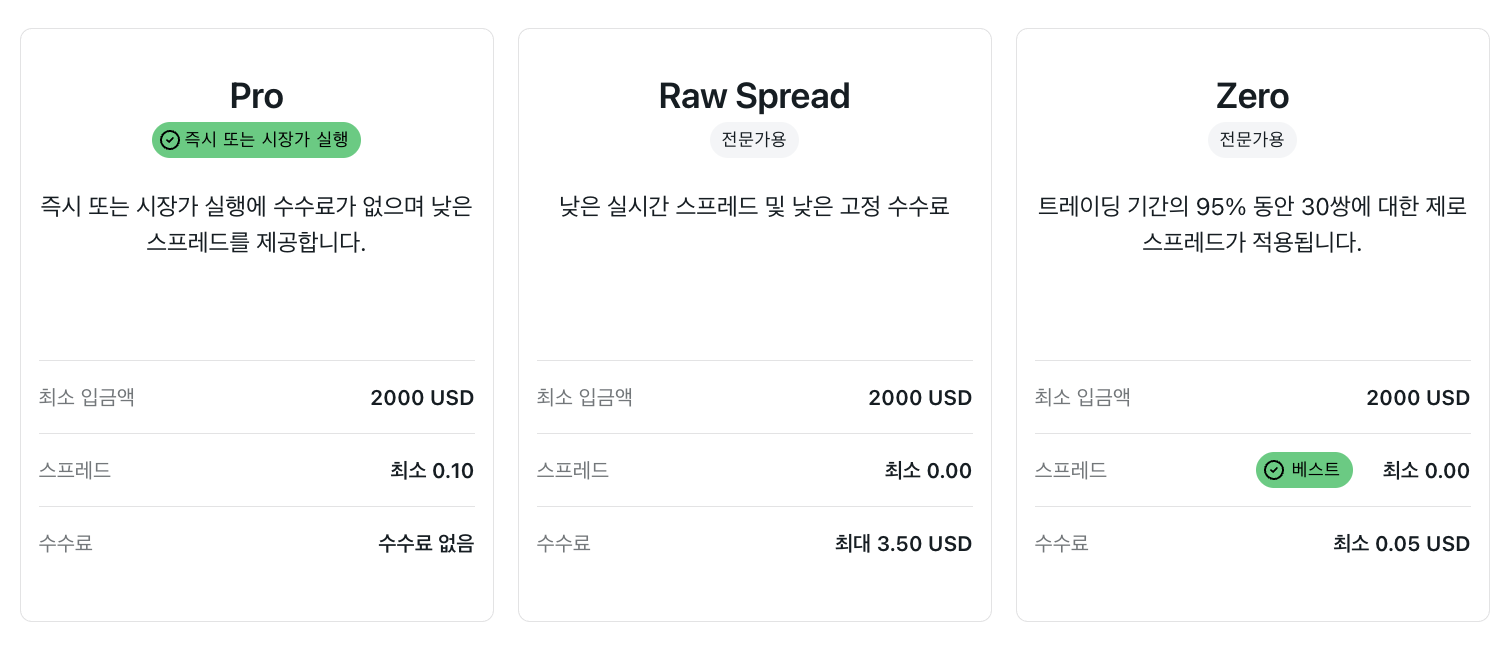The height and width of the screenshot is (650, 1510).
Task: Click the 전문가용 tag under Raw Spread
Action: 755,140
